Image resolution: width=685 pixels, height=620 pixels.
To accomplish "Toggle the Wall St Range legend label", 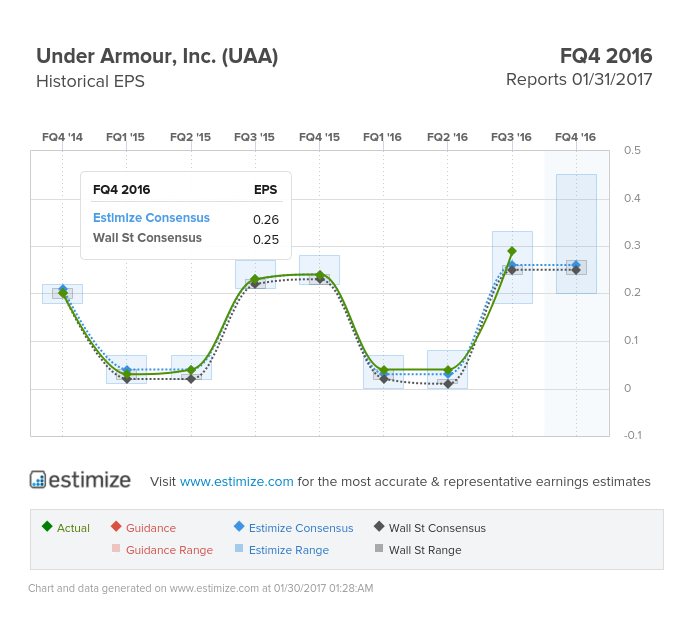I will click(x=425, y=550).
